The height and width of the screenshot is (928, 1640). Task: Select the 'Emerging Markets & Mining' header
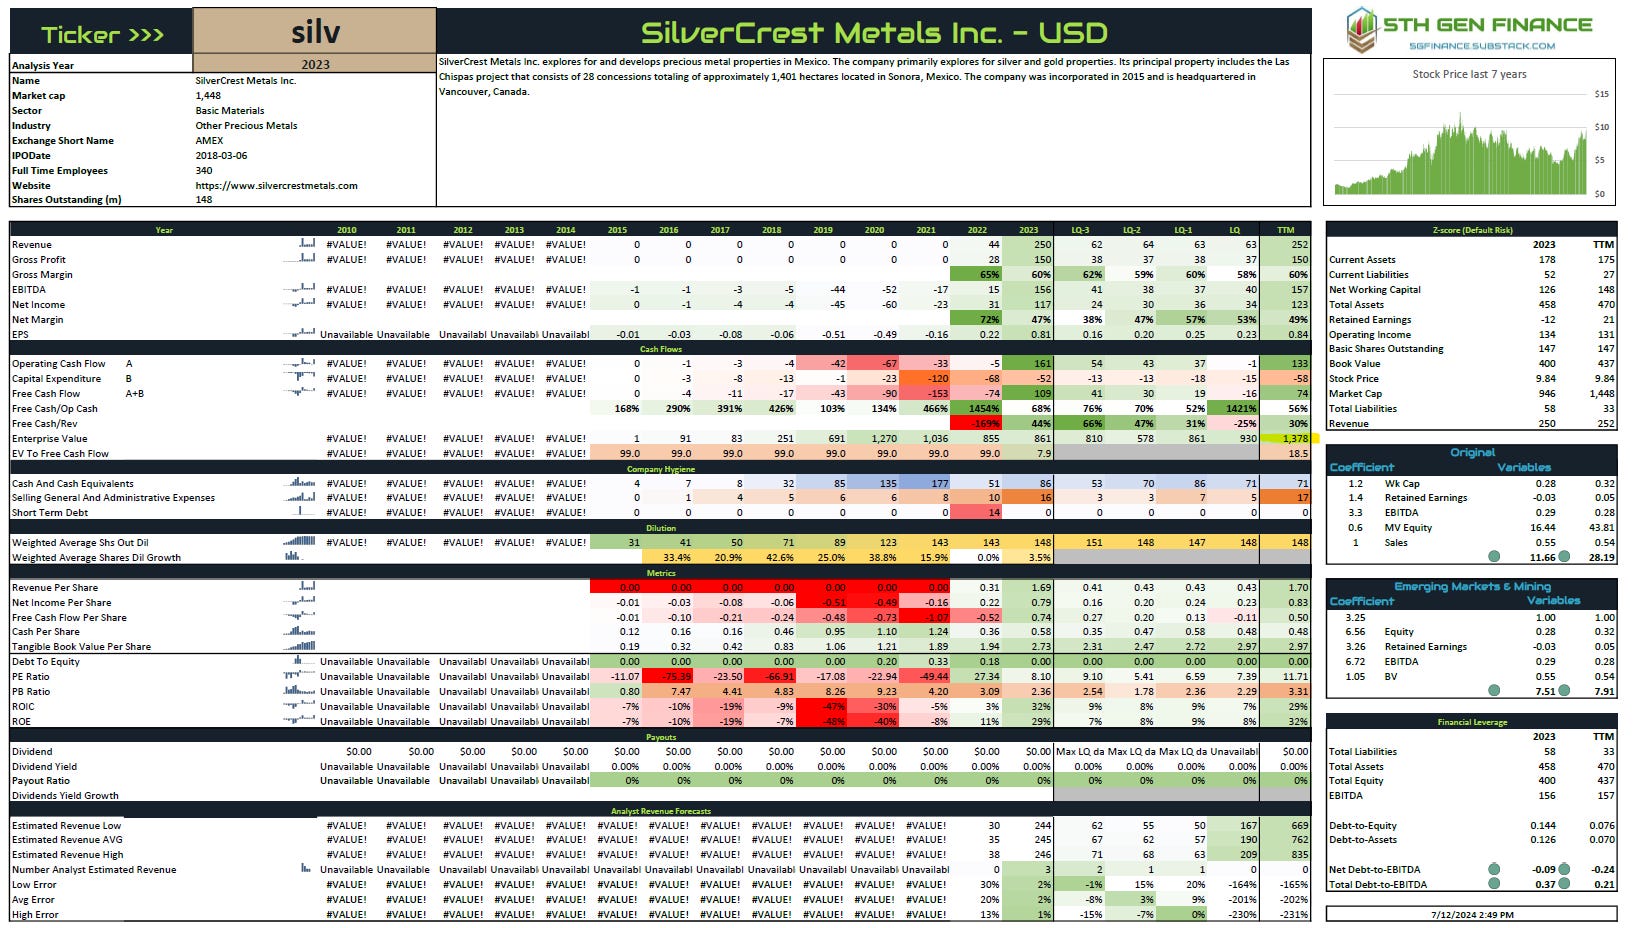(1472, 587)
